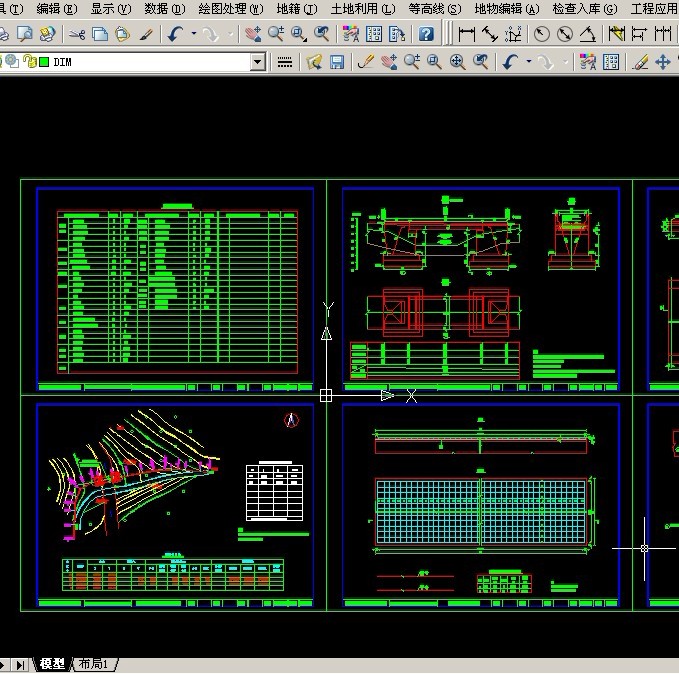Switch to the 布局1 layout tab
Viewport: 679px width, 674px height.
pos(94,664)
